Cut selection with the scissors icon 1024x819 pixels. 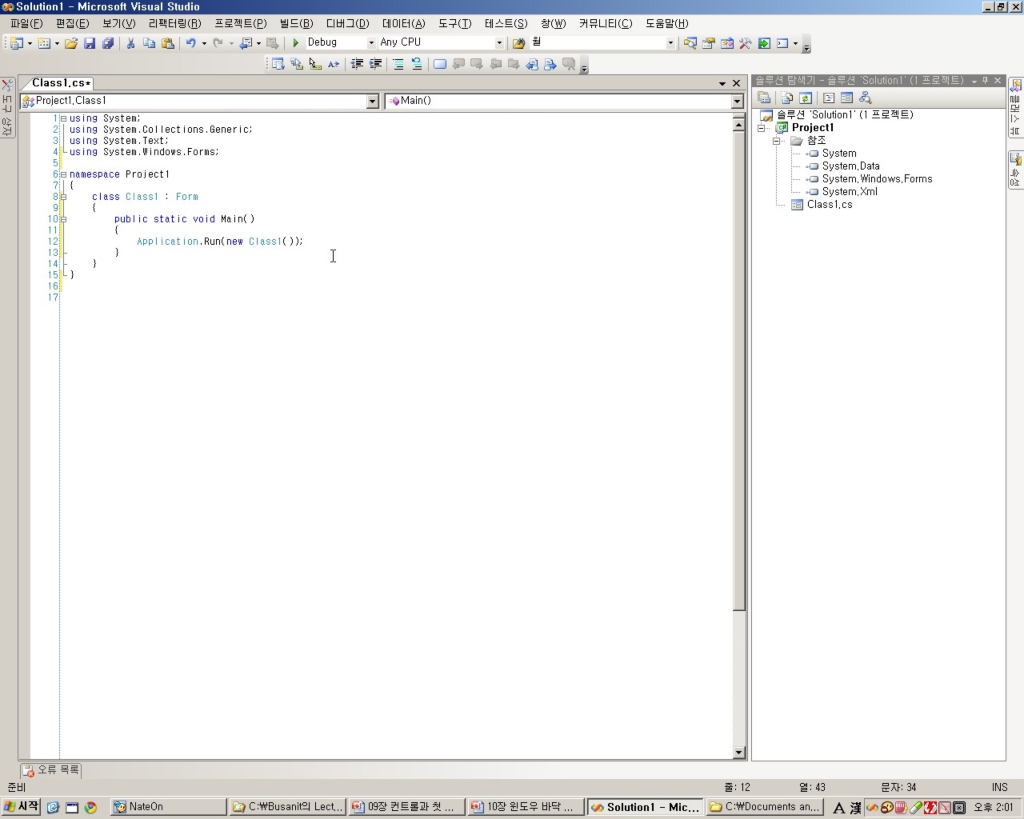[x=131, y=43]
